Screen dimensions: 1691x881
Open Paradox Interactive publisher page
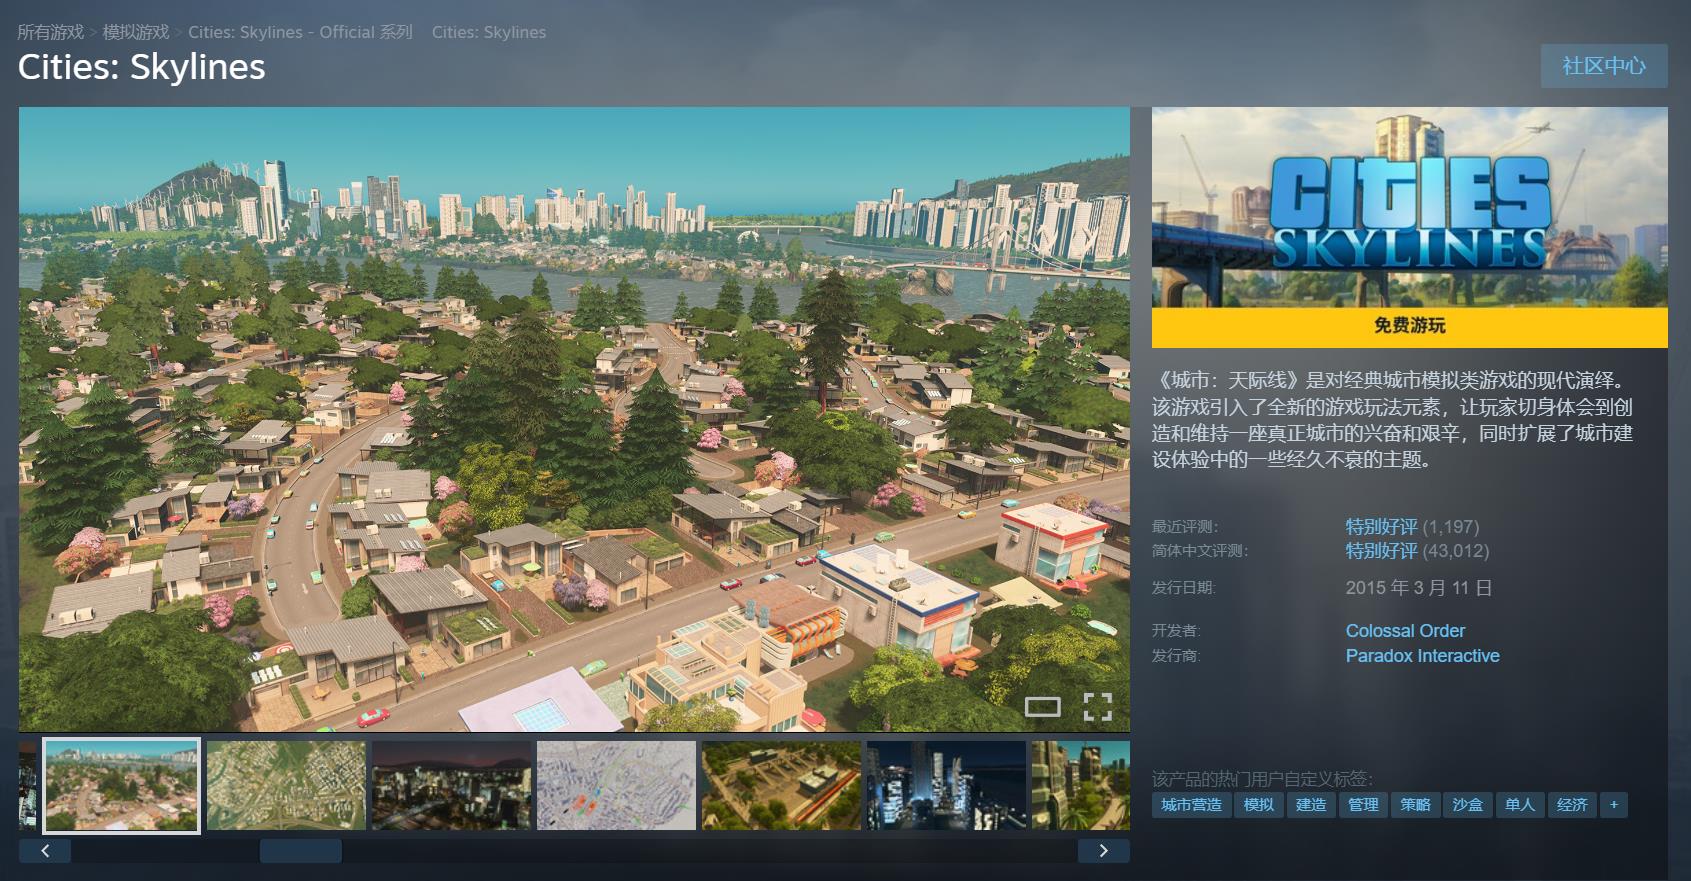(1422, 656)
